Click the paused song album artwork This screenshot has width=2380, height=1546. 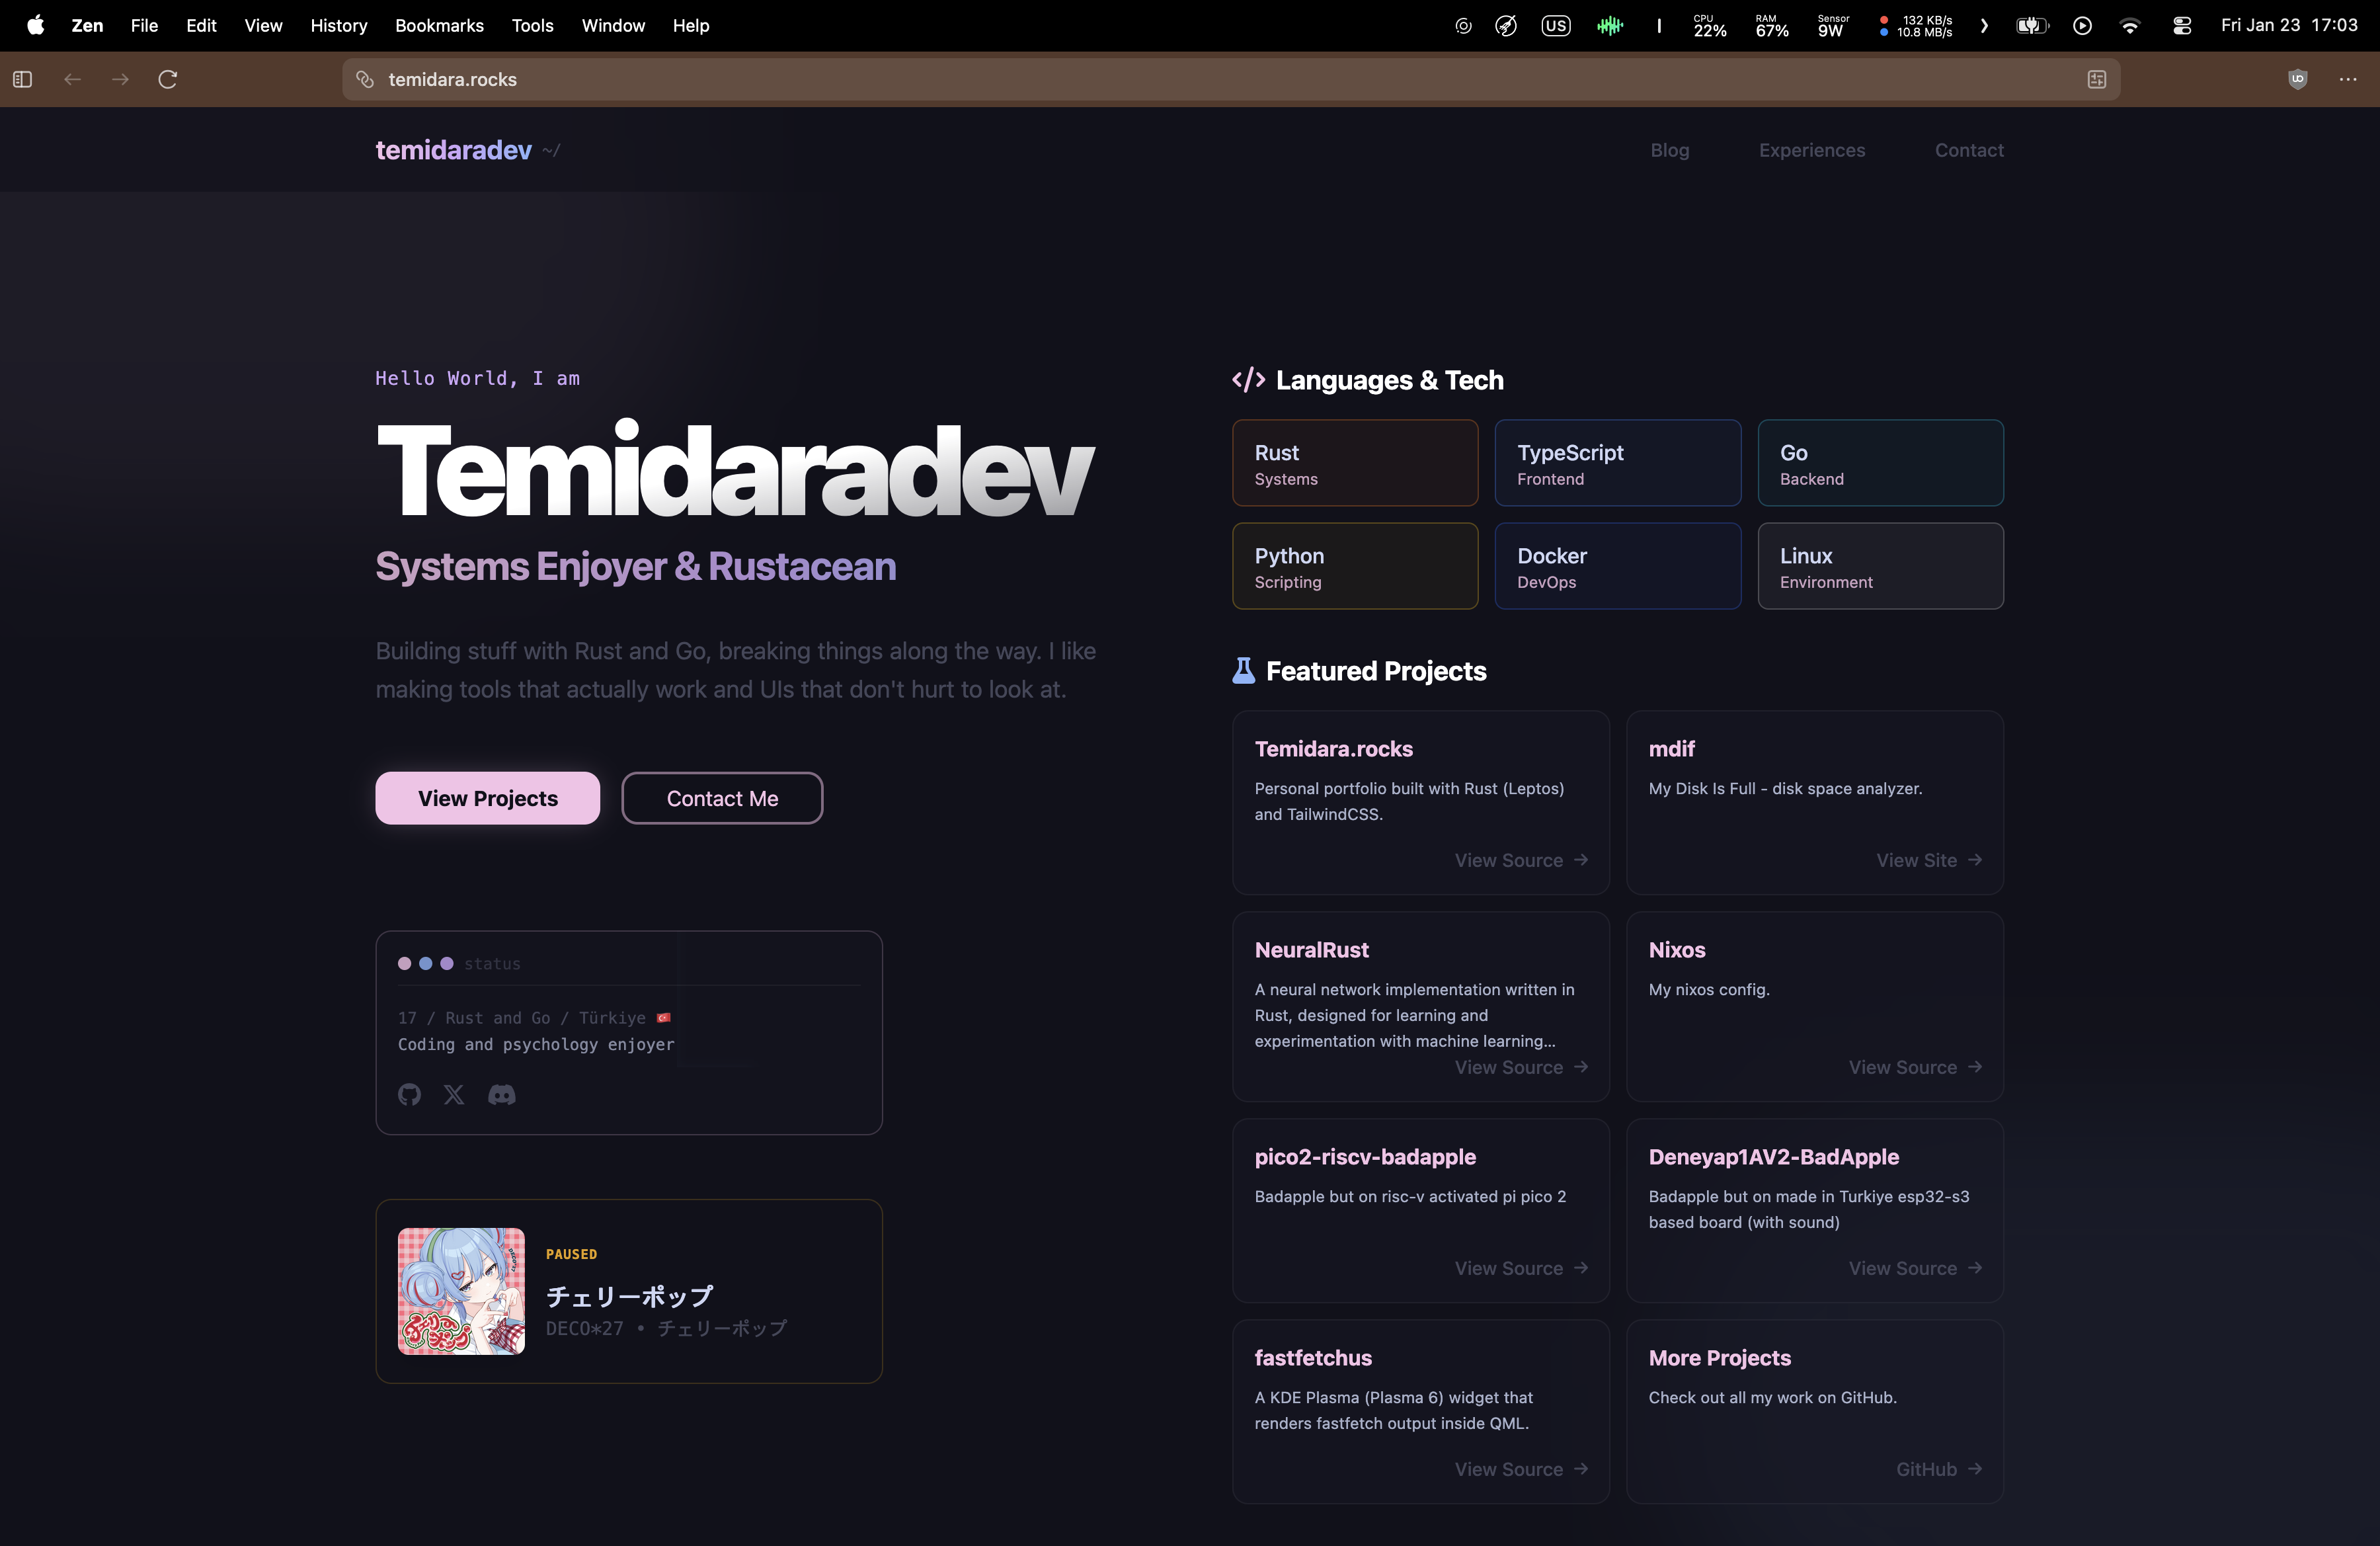coord(461,1291)
